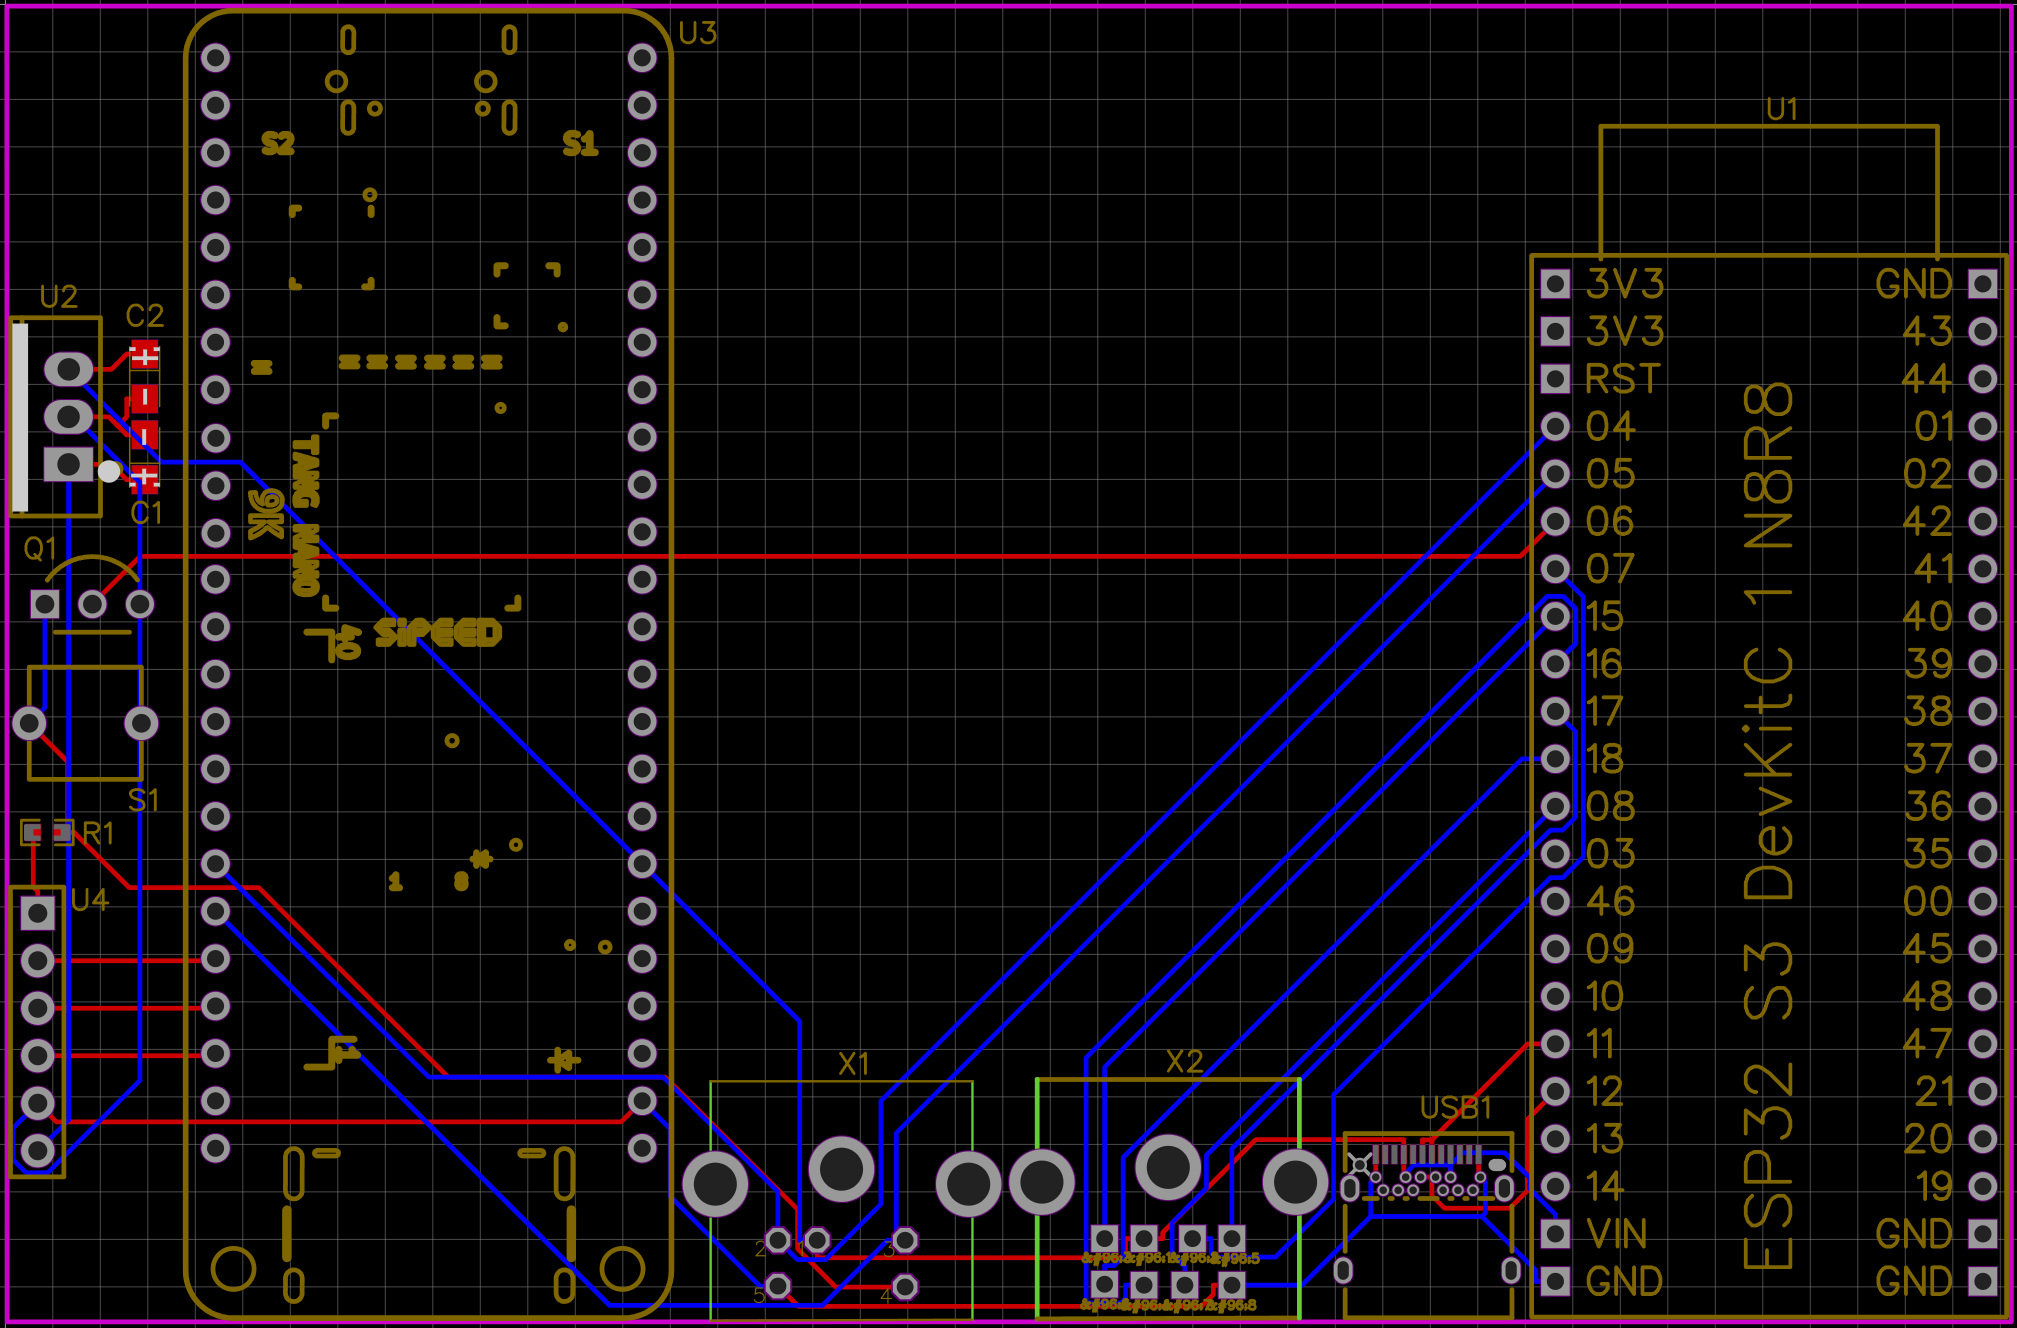Select the SiPEED silkscreen logo text

(x=437, y=633)
